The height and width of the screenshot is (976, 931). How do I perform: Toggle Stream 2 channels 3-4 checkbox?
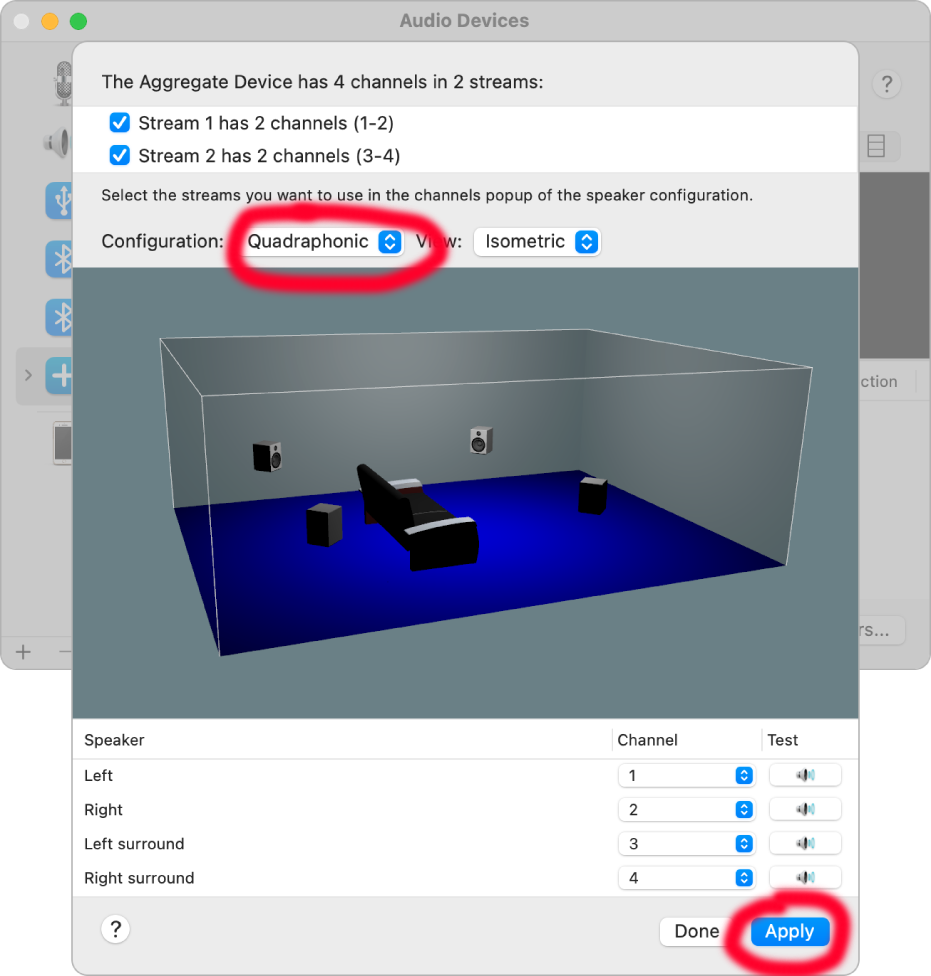point(119,155)
